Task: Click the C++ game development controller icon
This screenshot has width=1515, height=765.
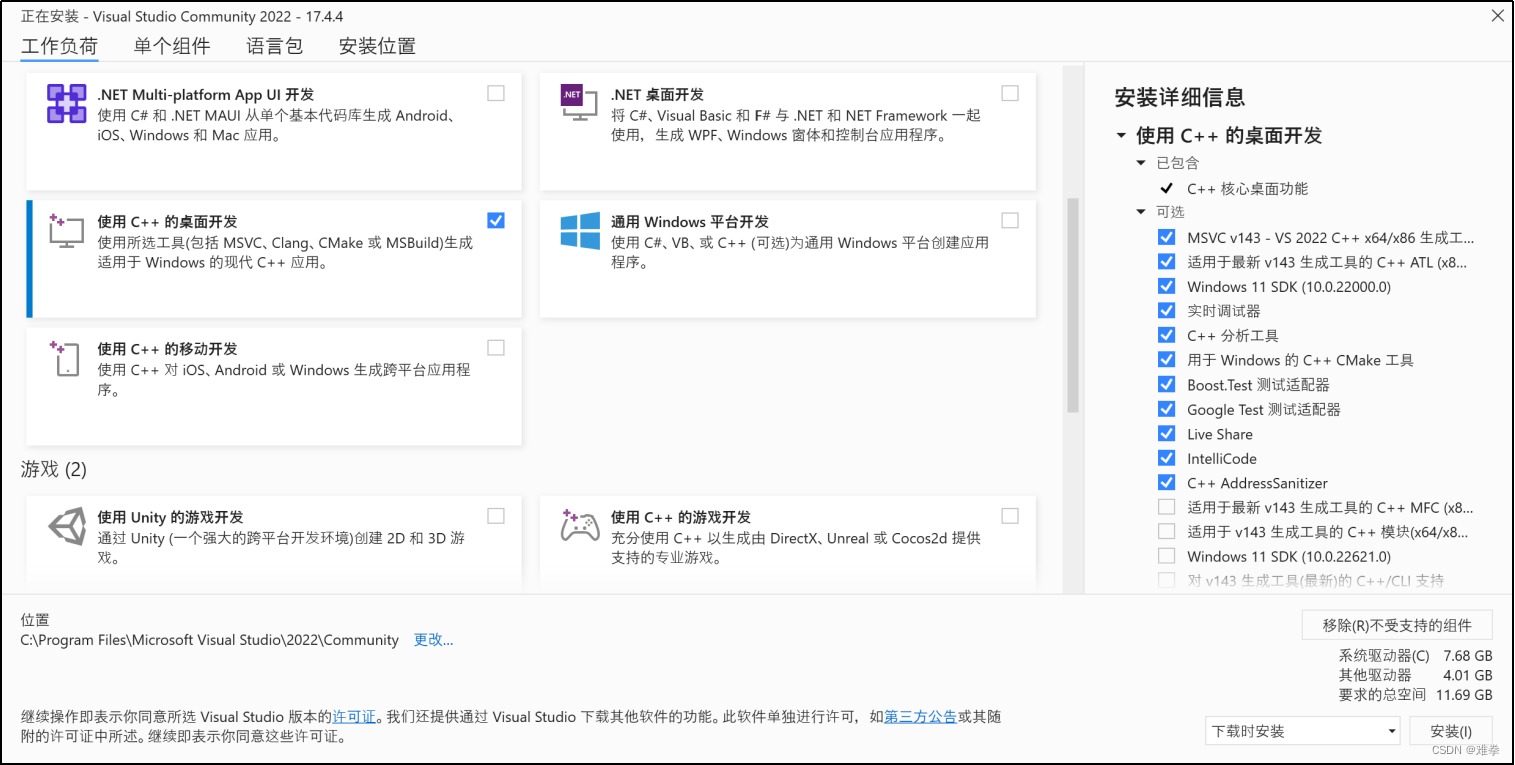Action: pos(580,526)
